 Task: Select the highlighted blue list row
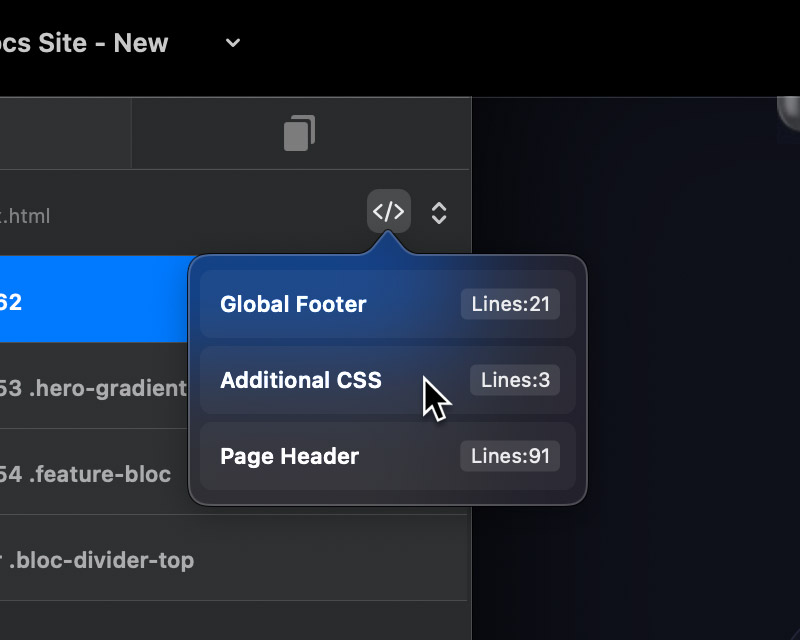point(90,300)
